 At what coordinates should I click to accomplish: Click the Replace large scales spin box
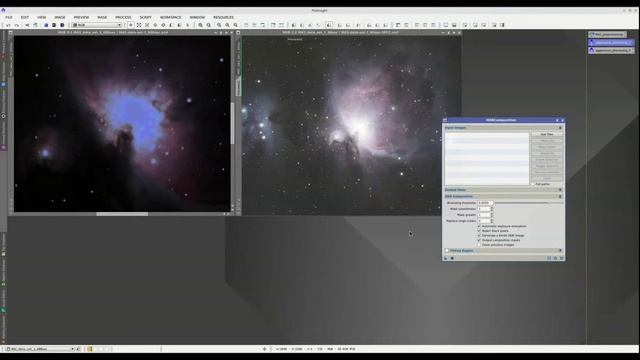tap(485, 221)
